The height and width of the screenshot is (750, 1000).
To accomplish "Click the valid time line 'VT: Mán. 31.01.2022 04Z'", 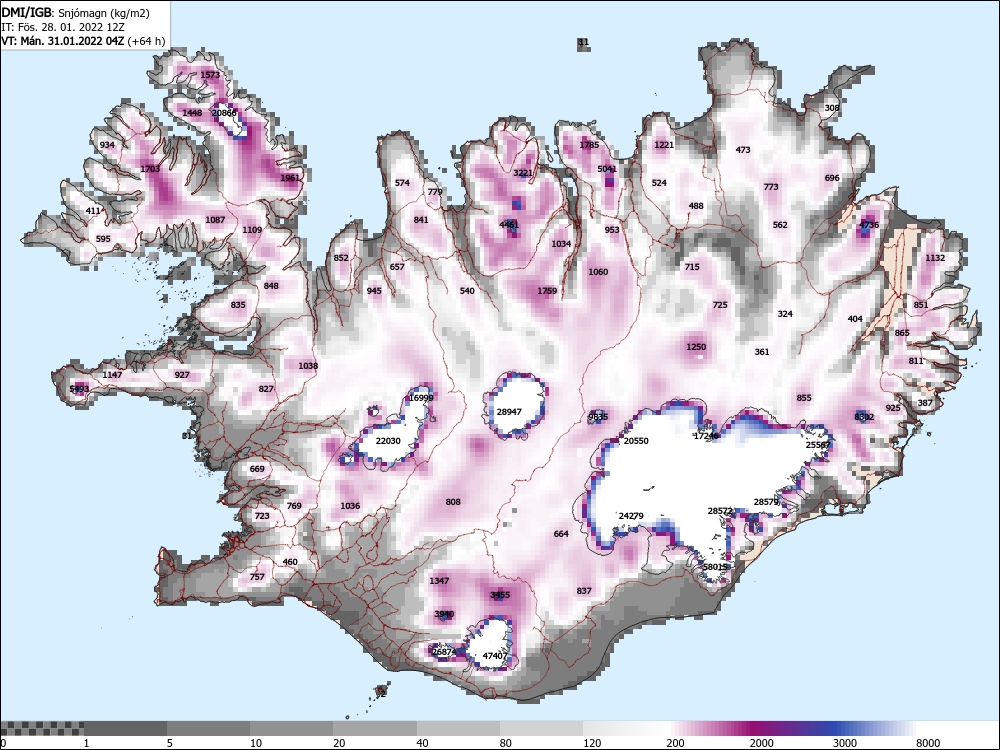I will pyautogui.click(x=63, y=41).
